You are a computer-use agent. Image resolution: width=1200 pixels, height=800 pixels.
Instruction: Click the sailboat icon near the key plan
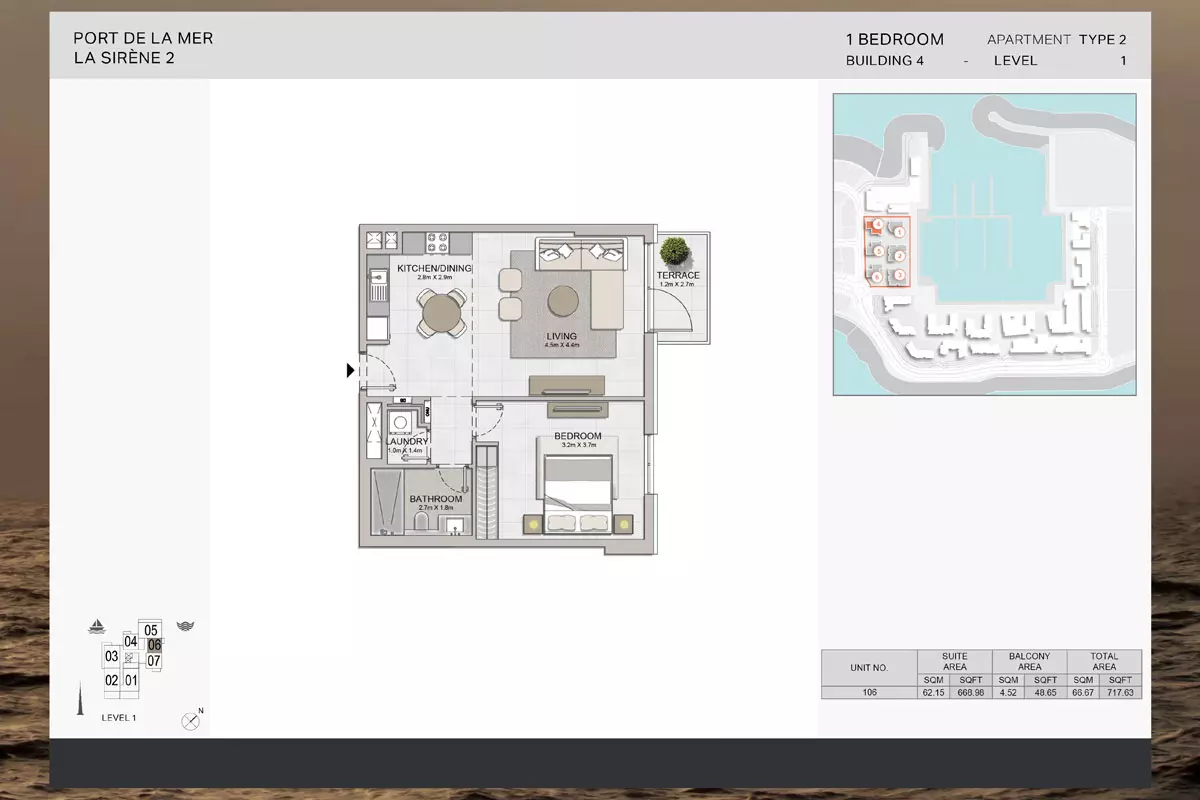pyautogui.click(x=97, y=627)
